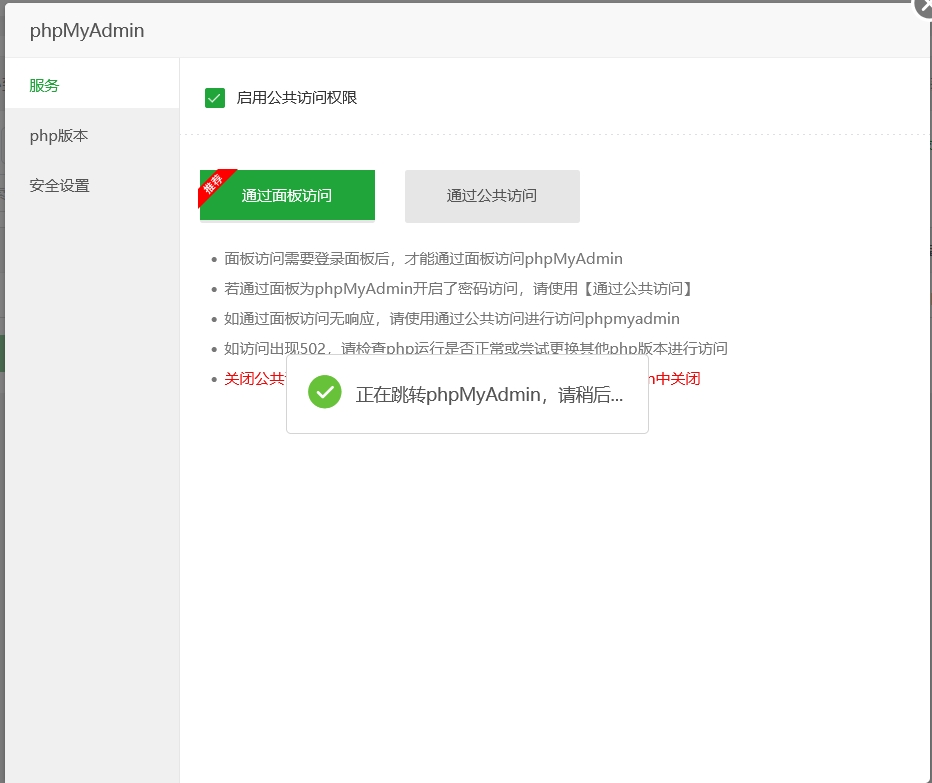Image resolution: width=932 pixels, height=783 pixels.
Task: Close the phpMyAdmin dialog
Action: tap(924, 7)
